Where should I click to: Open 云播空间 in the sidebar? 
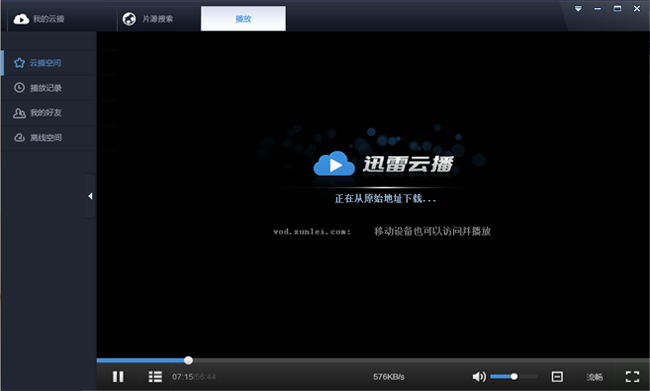click(49, 63)
